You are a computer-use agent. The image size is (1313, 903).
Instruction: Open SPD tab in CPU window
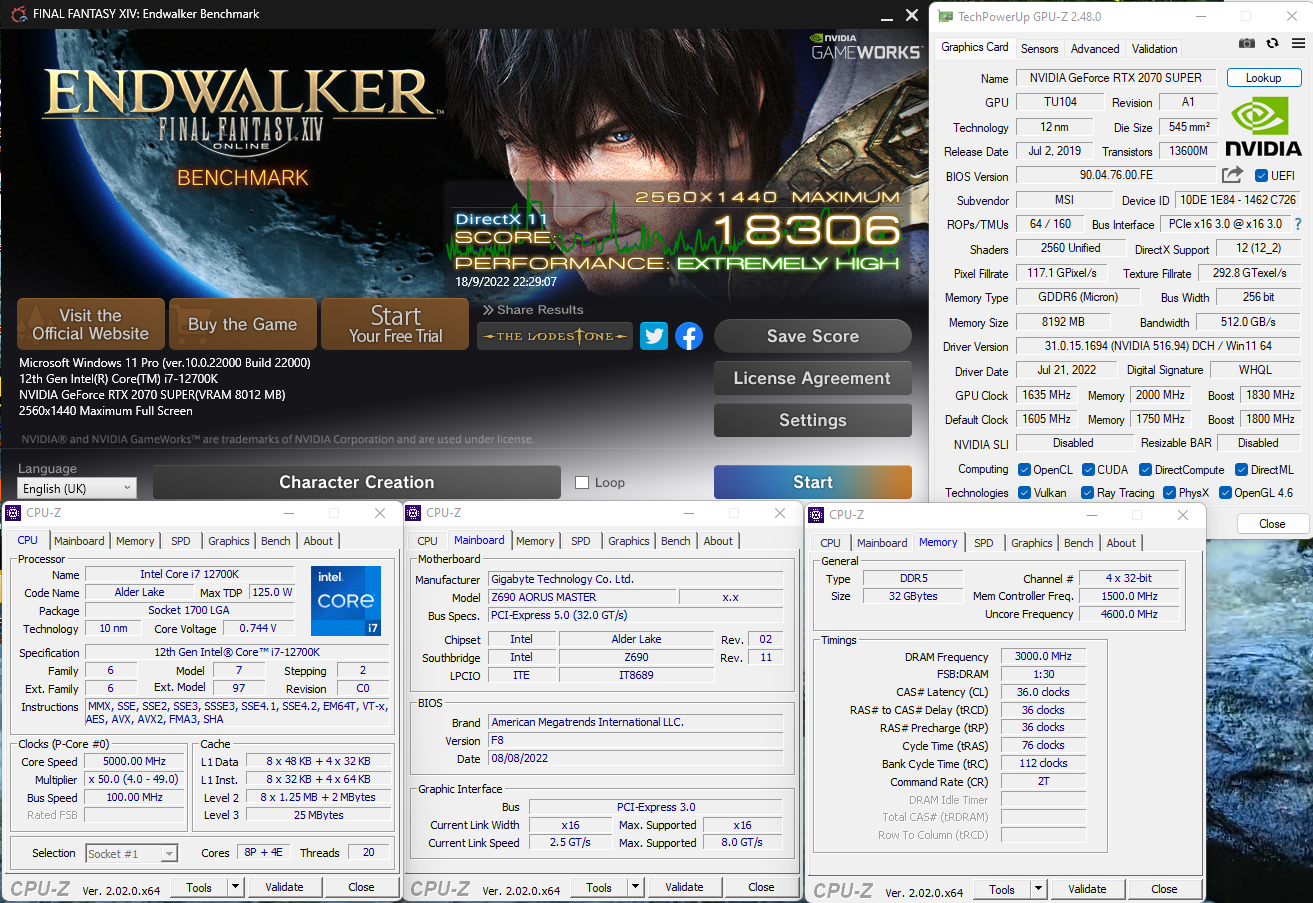pos(181,541)
